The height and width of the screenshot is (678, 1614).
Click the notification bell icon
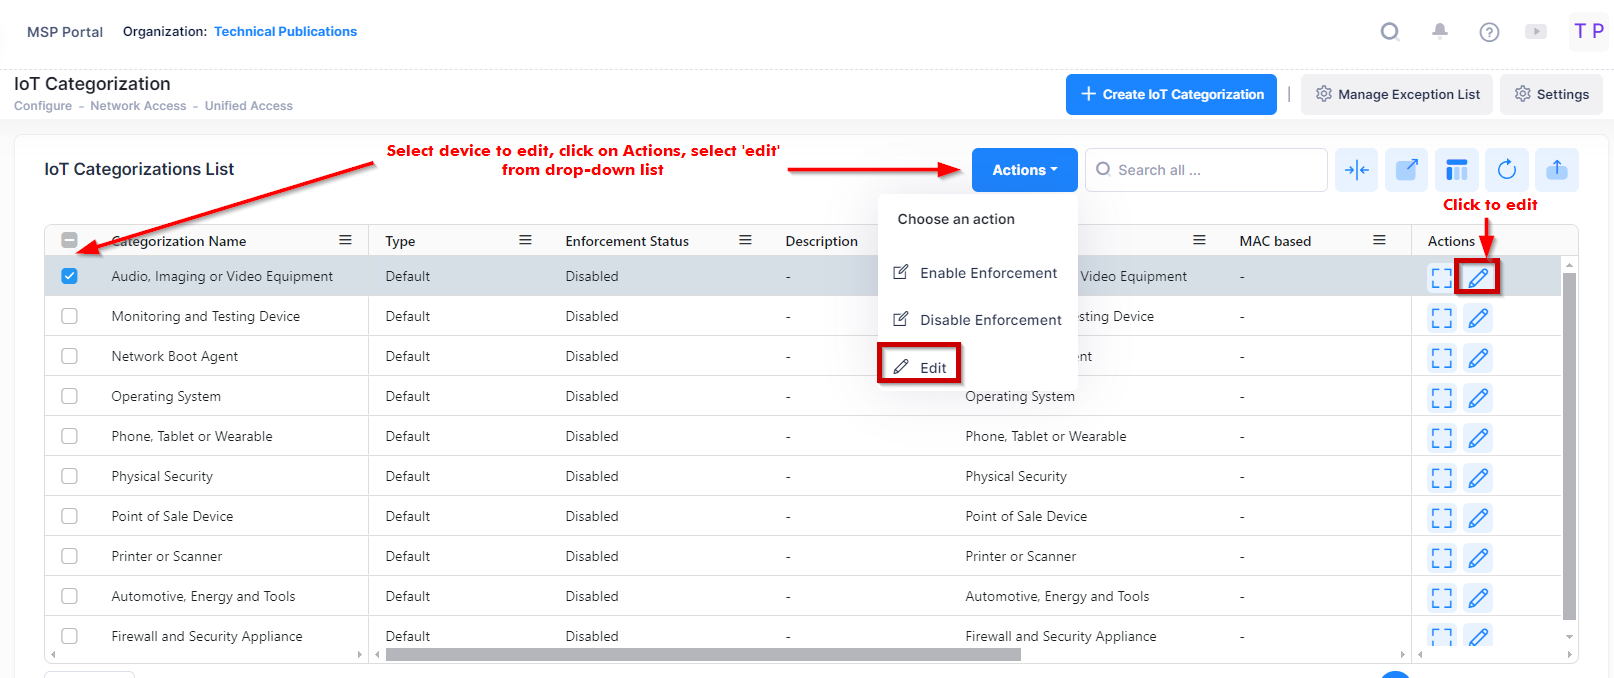point(1439,31)
